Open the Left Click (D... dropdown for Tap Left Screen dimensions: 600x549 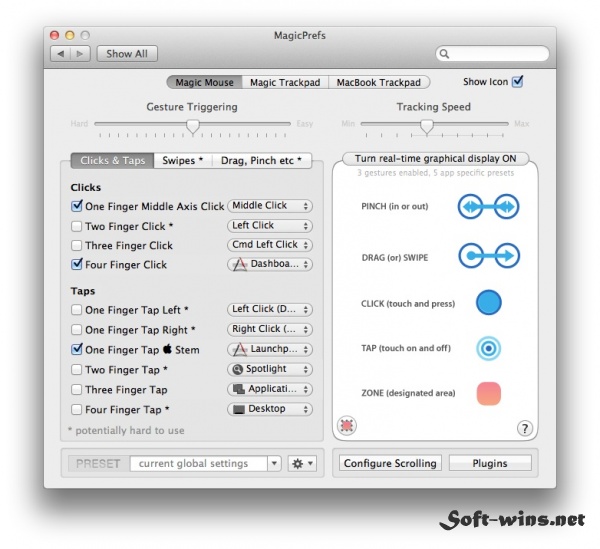(x=270, y=309)
